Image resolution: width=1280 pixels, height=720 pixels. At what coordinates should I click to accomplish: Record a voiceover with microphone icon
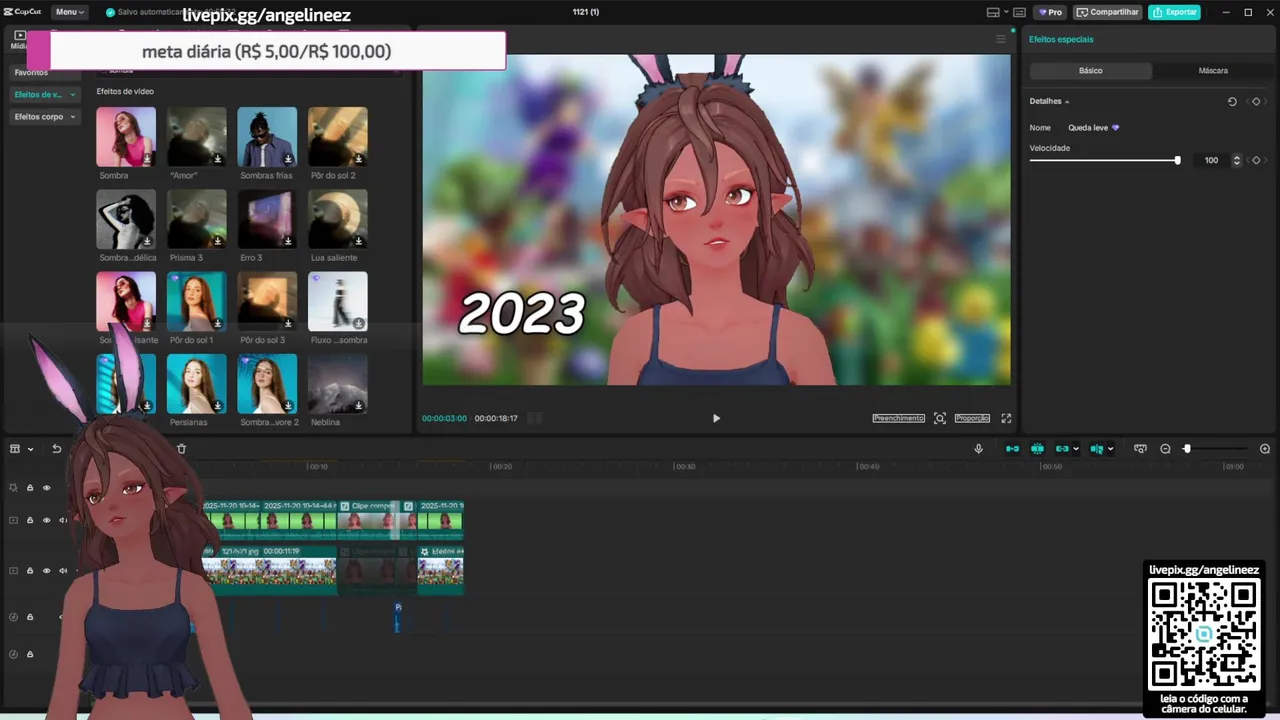tap(978, 449)
